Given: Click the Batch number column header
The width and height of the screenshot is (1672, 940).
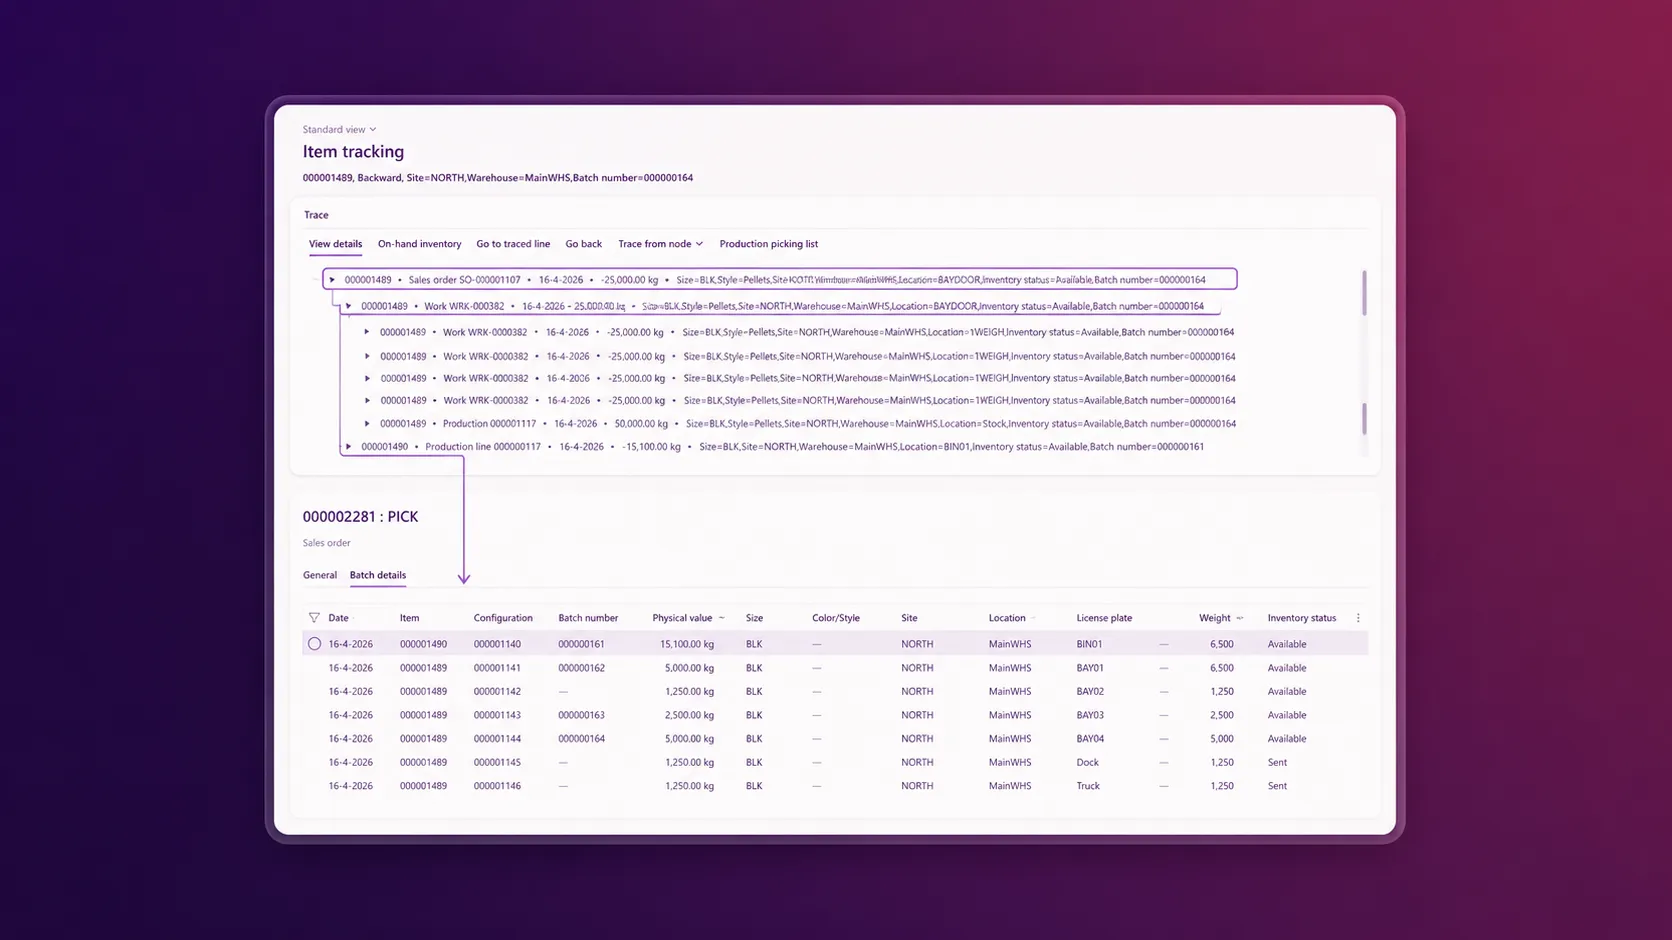Looking at the screenshot, I should 588,618.
